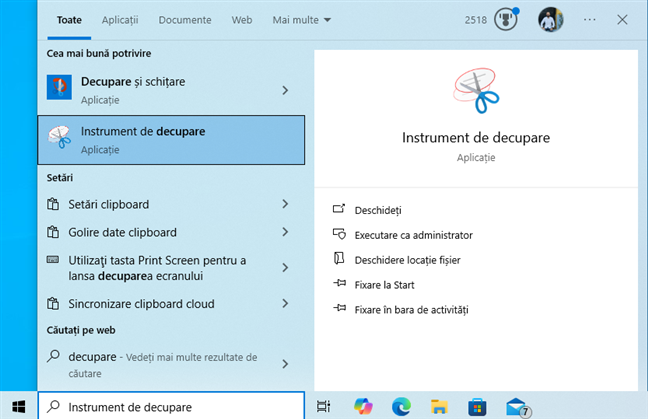Open File Explorer from the taskbar
This screenshot has width=648, height=419.
[x=439, y=406]
